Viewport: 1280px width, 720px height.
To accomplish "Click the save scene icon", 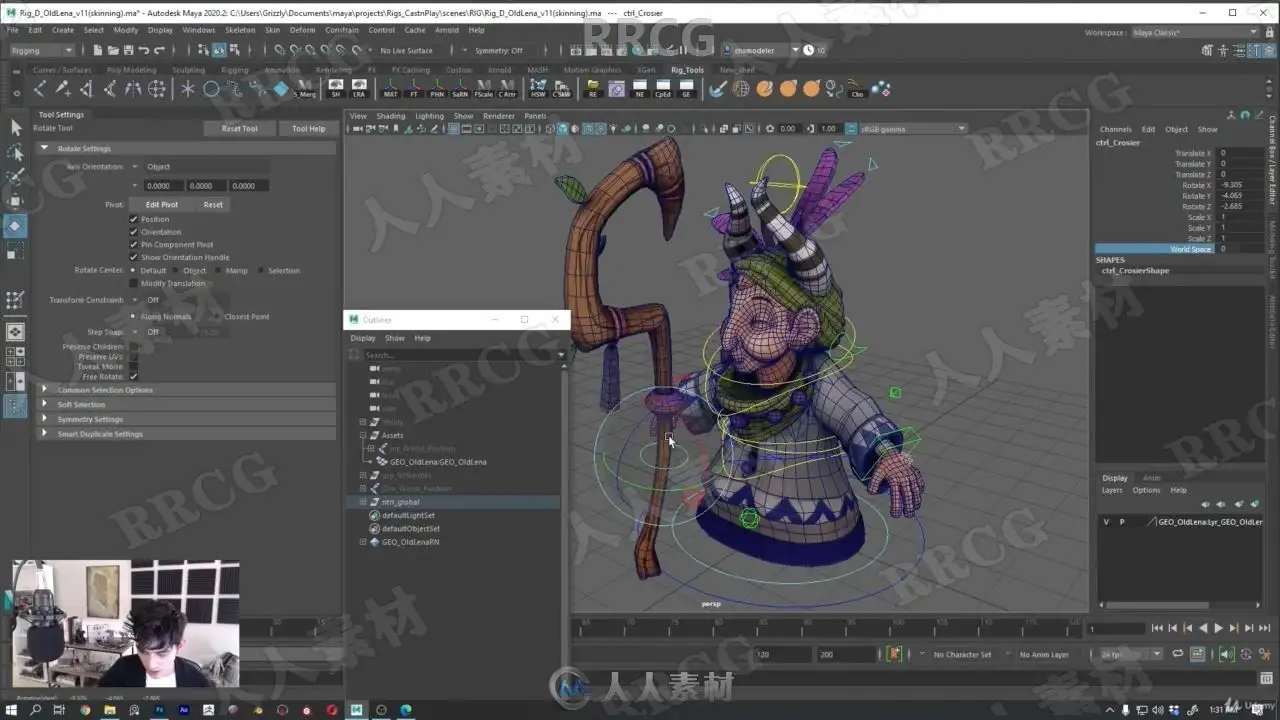I will coord(129,50).
